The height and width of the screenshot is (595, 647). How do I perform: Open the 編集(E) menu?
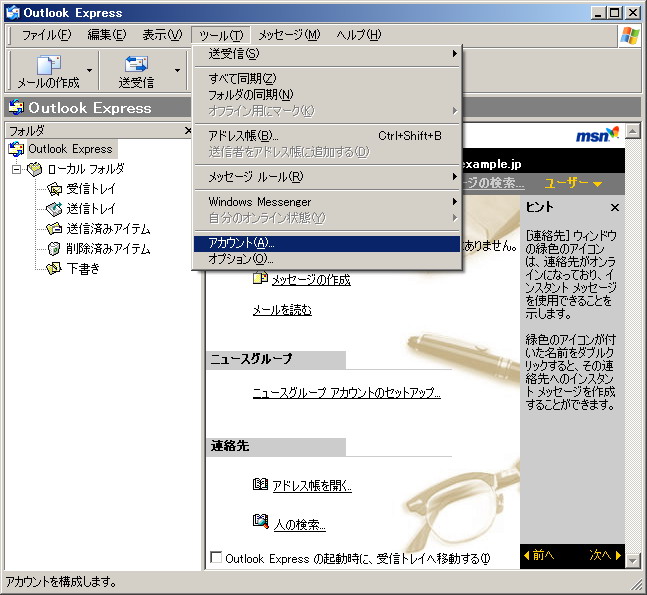tap(106, 35)
